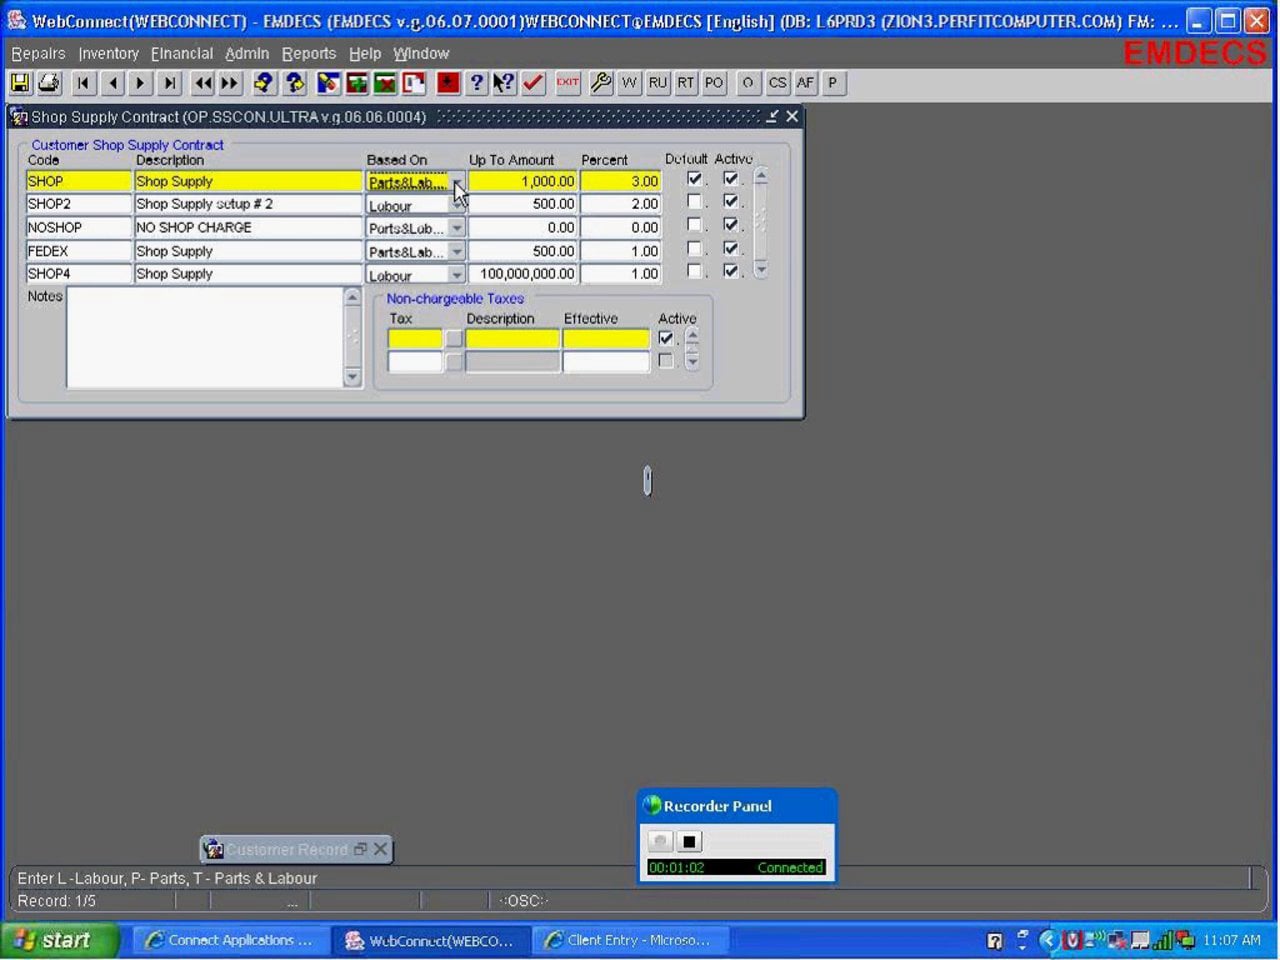Toggle Active checkbox for FEDEX row
Screen dimensions: 1280x960
(x=730, y=248)
